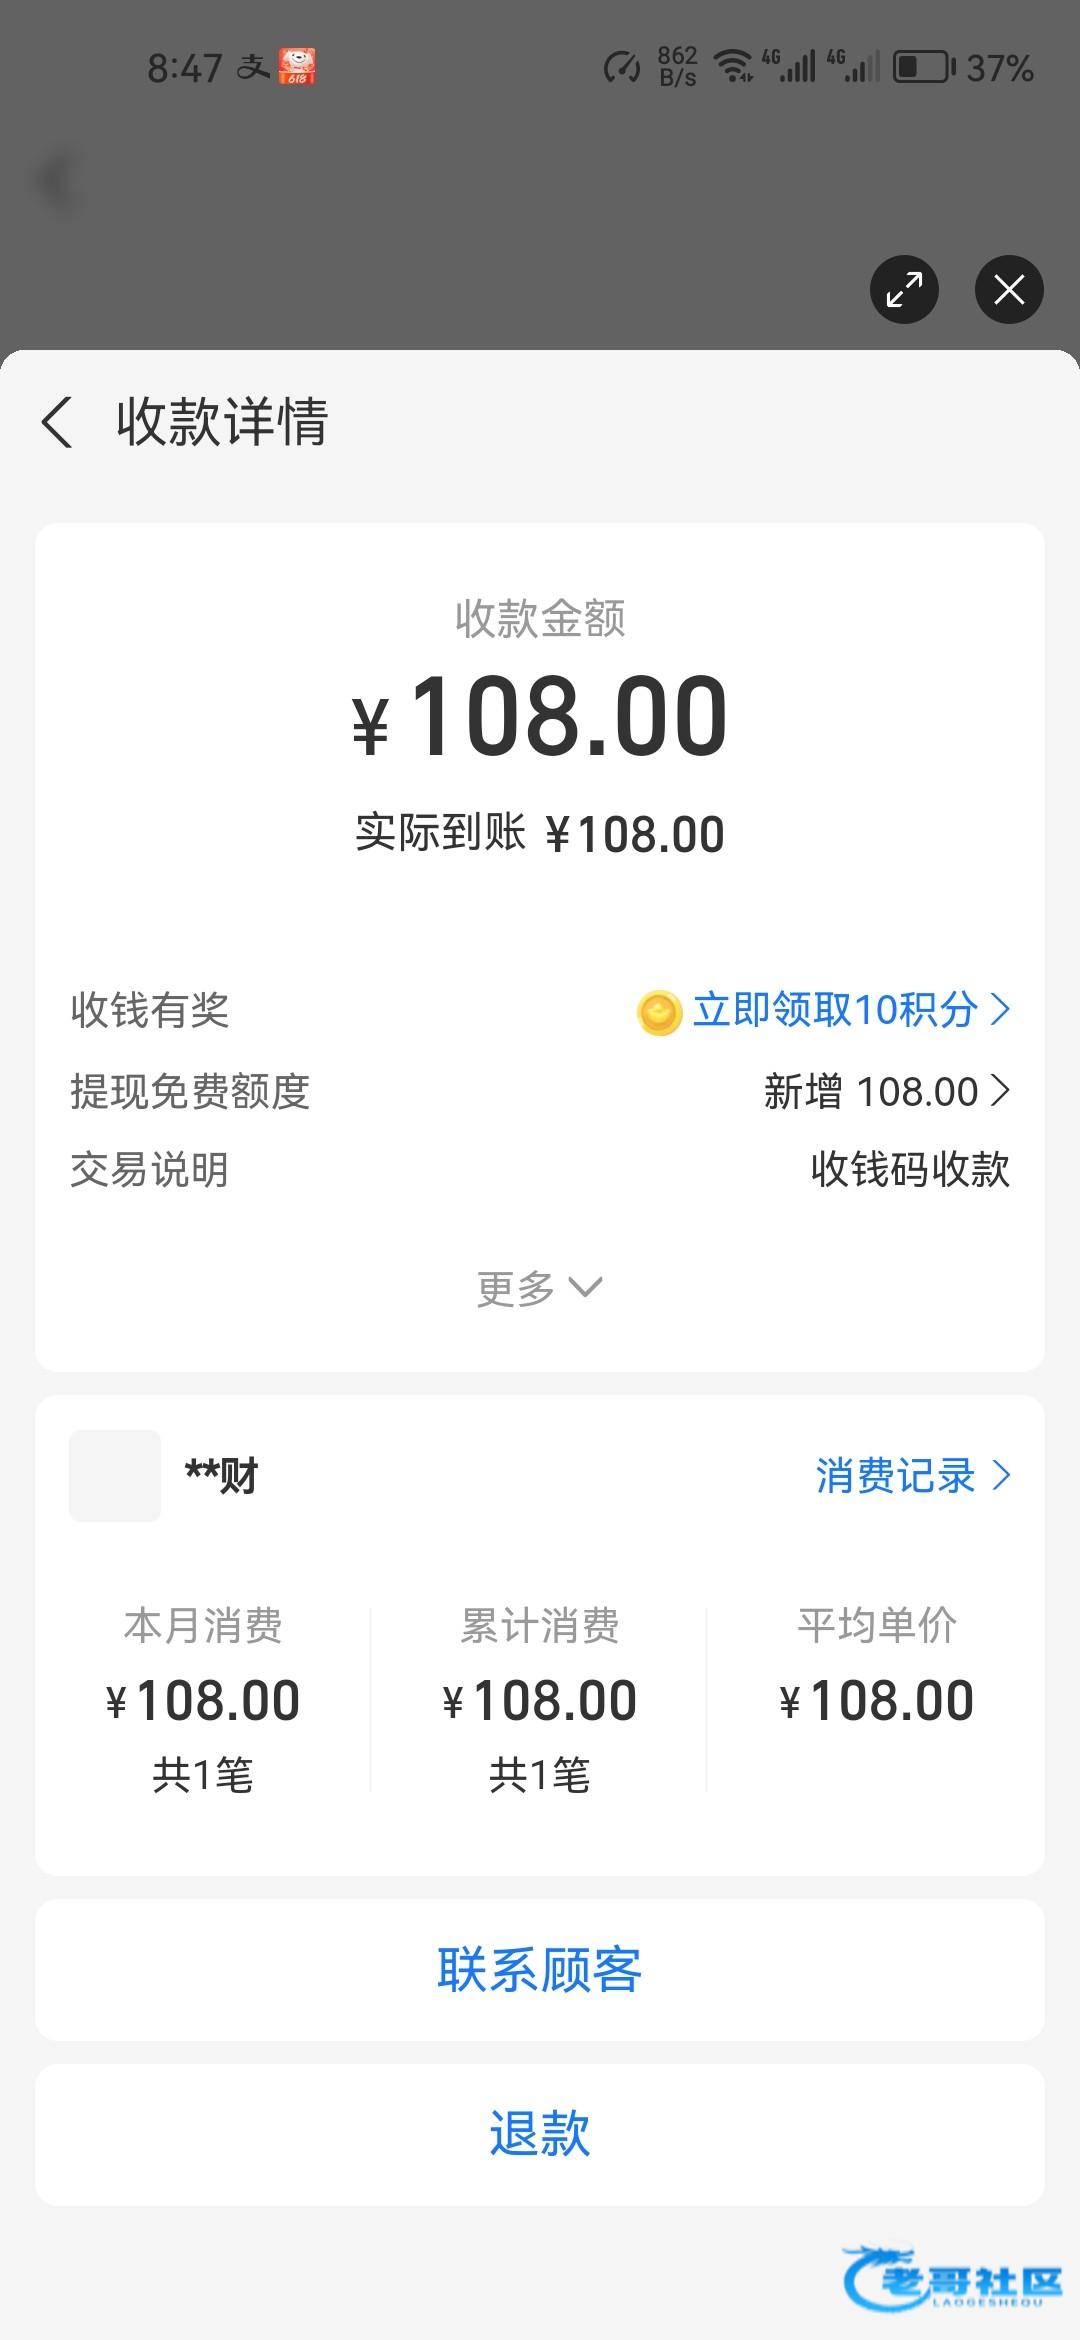
Task: Tap the Alipay icon in status bar
Action: [x=253, y=68]
